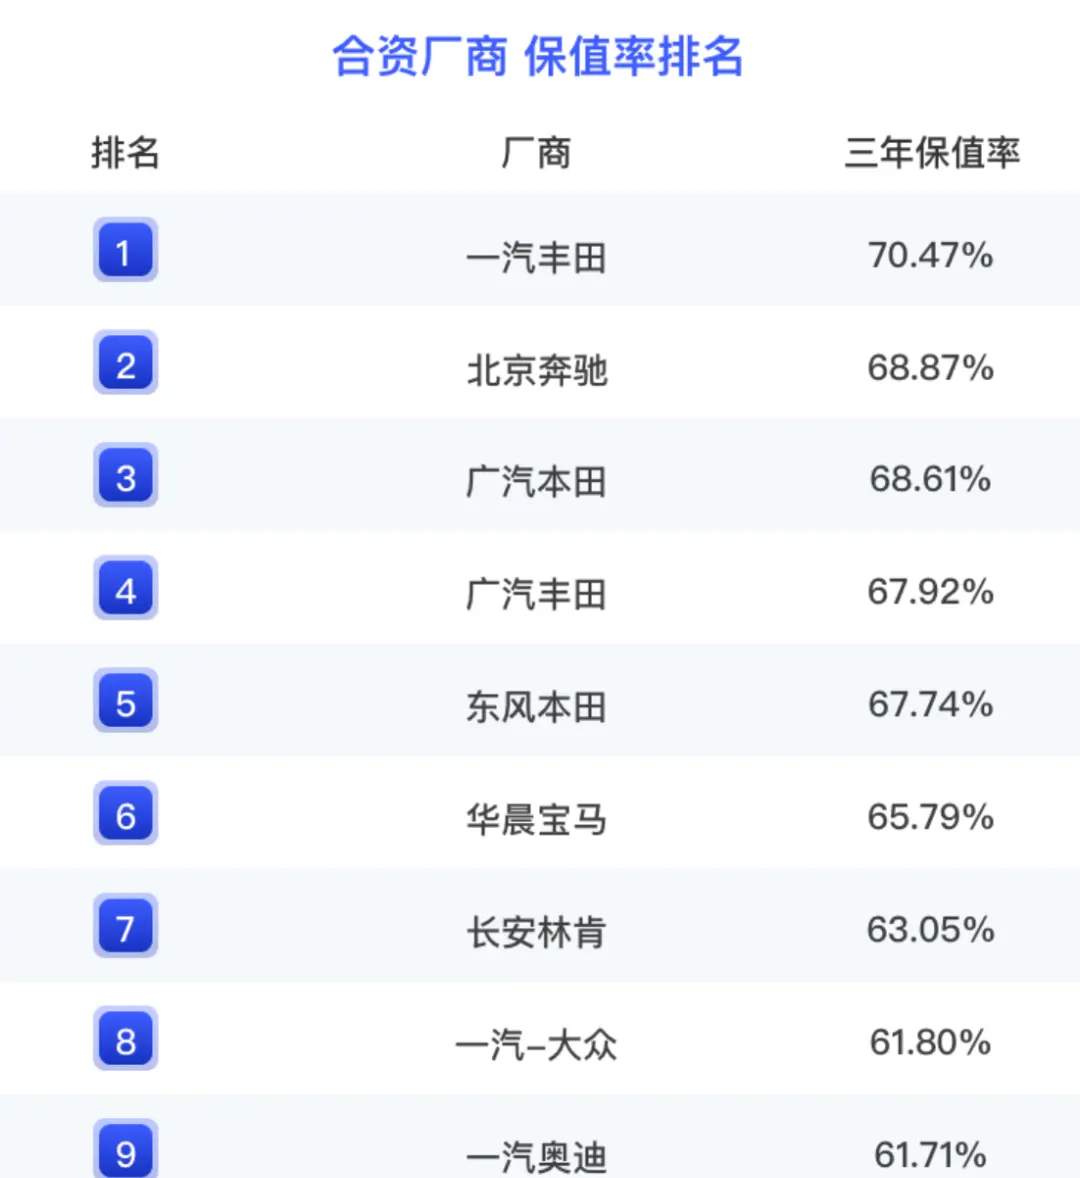This screenshot has height=1178, width=1080.
Task: Open the 北京奔驰 manufacturer entry
Action: pyautogui.click(x=536, y=370)
